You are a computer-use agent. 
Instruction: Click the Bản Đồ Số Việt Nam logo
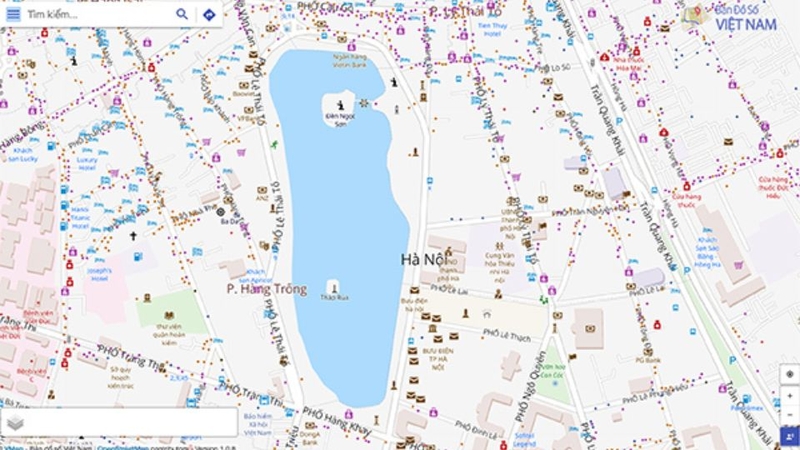pos(731,18)
